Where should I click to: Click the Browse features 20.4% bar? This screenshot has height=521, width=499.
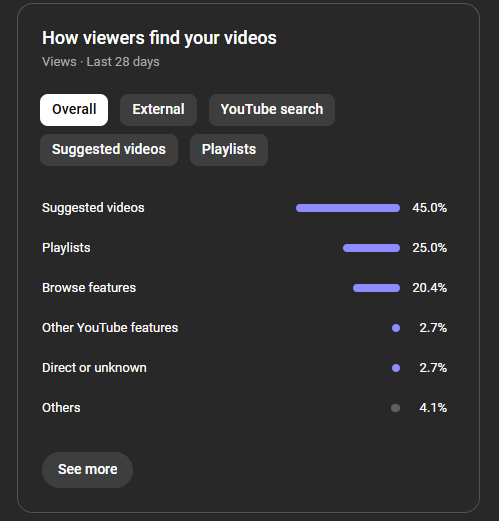376,288
